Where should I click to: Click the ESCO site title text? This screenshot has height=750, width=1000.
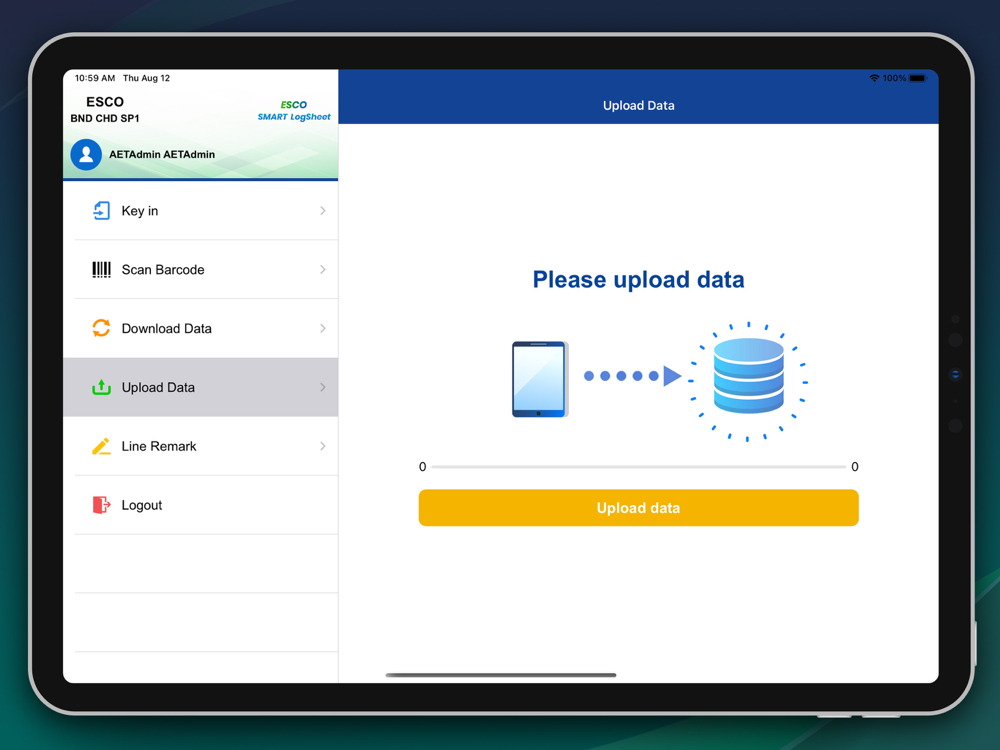click(105, 102)
